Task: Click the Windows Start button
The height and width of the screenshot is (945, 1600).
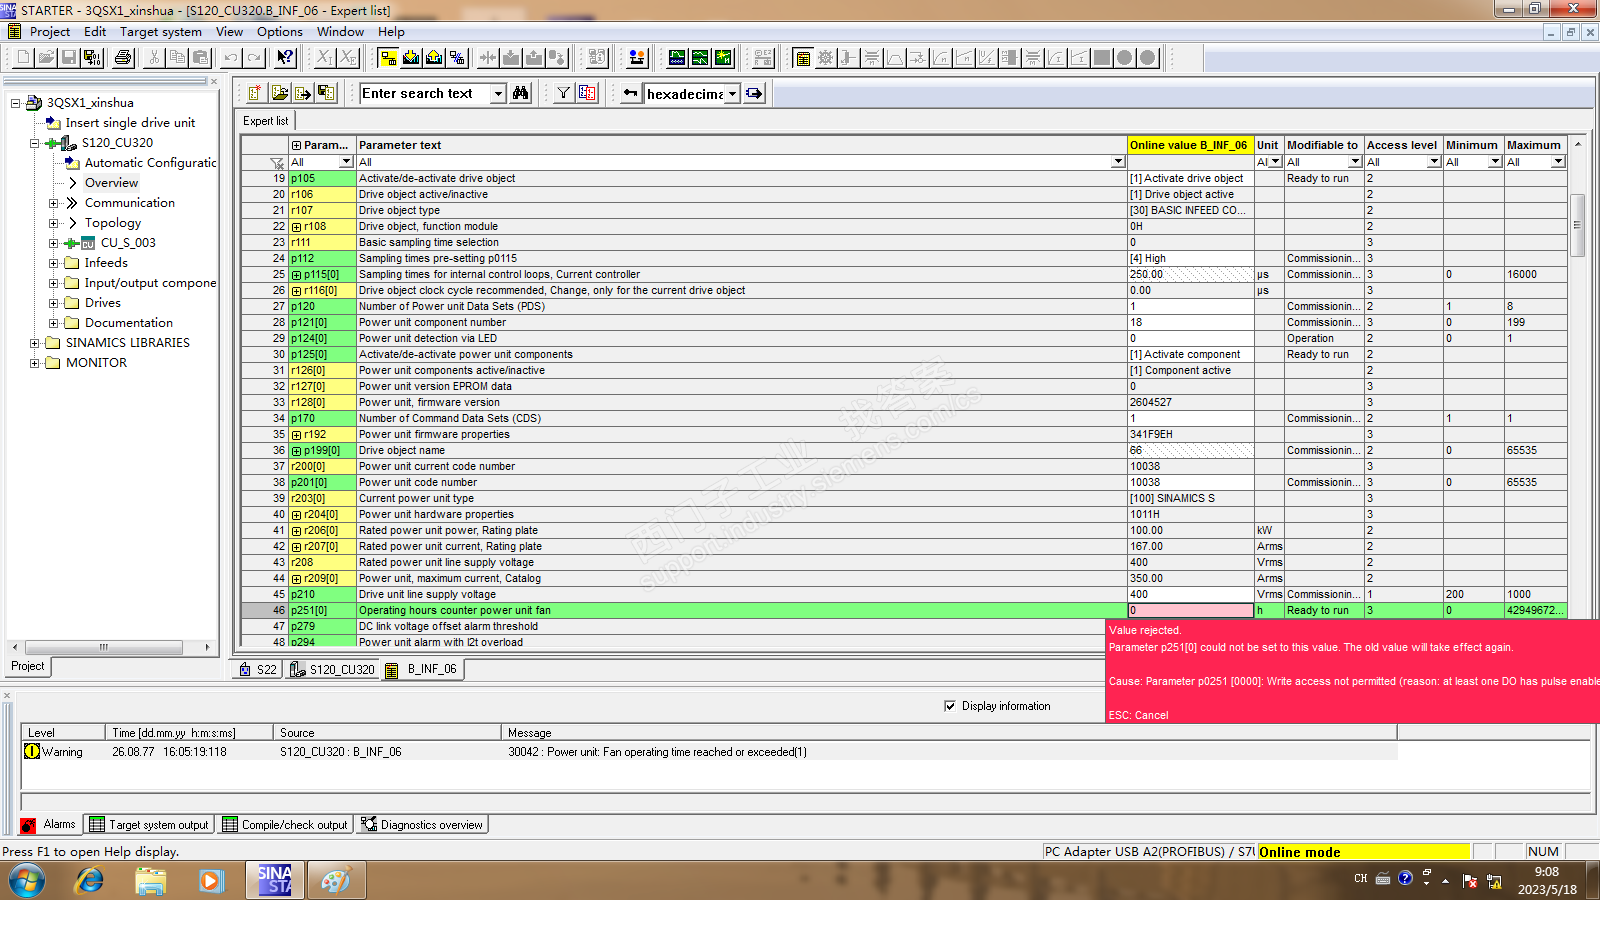Action: [x=27, y=881]
